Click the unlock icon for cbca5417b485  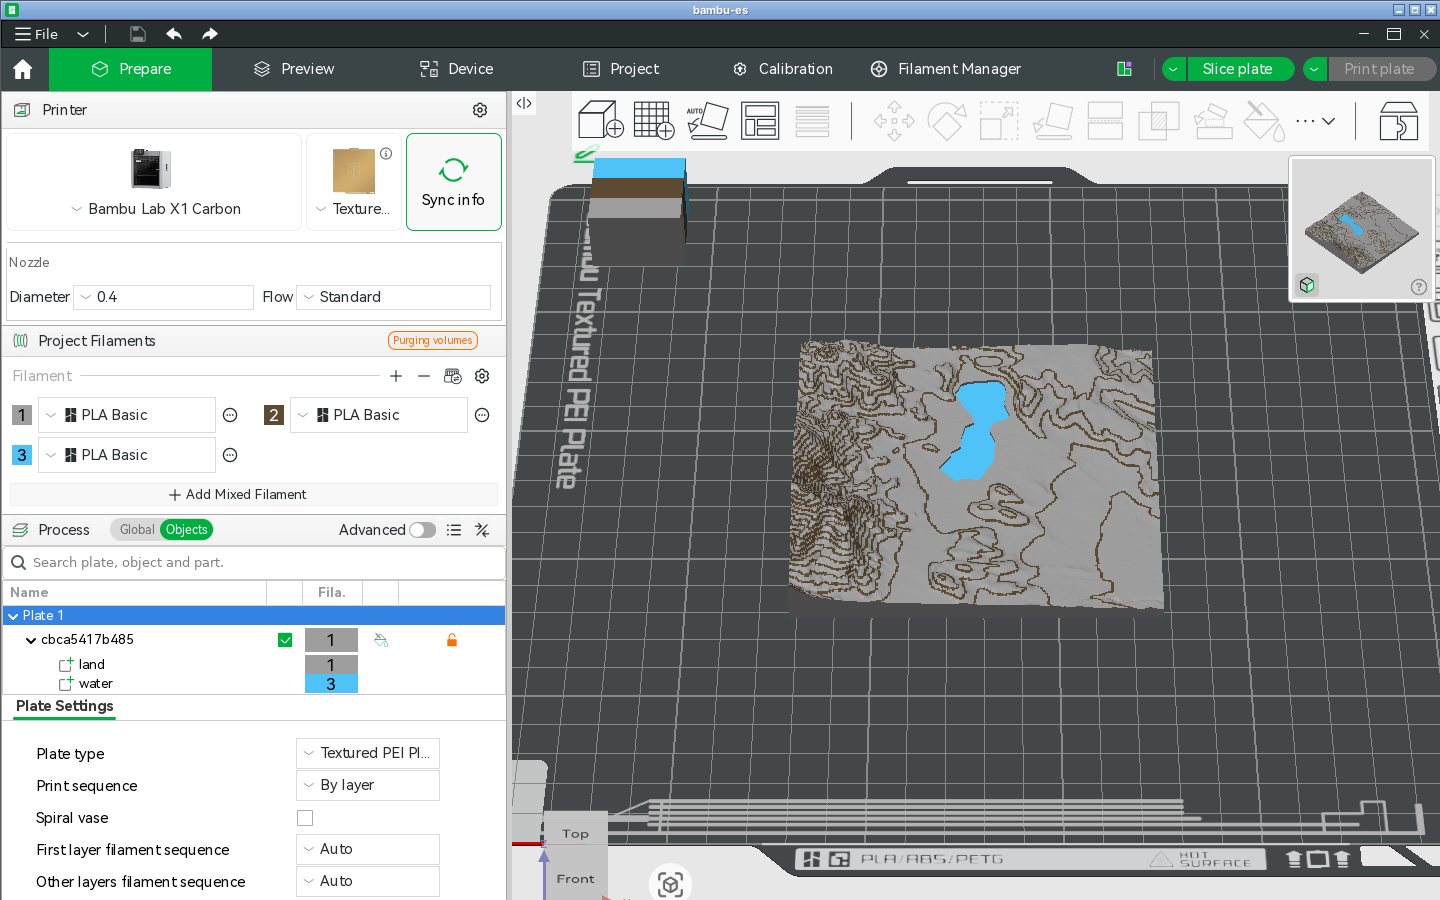point(452,640)
